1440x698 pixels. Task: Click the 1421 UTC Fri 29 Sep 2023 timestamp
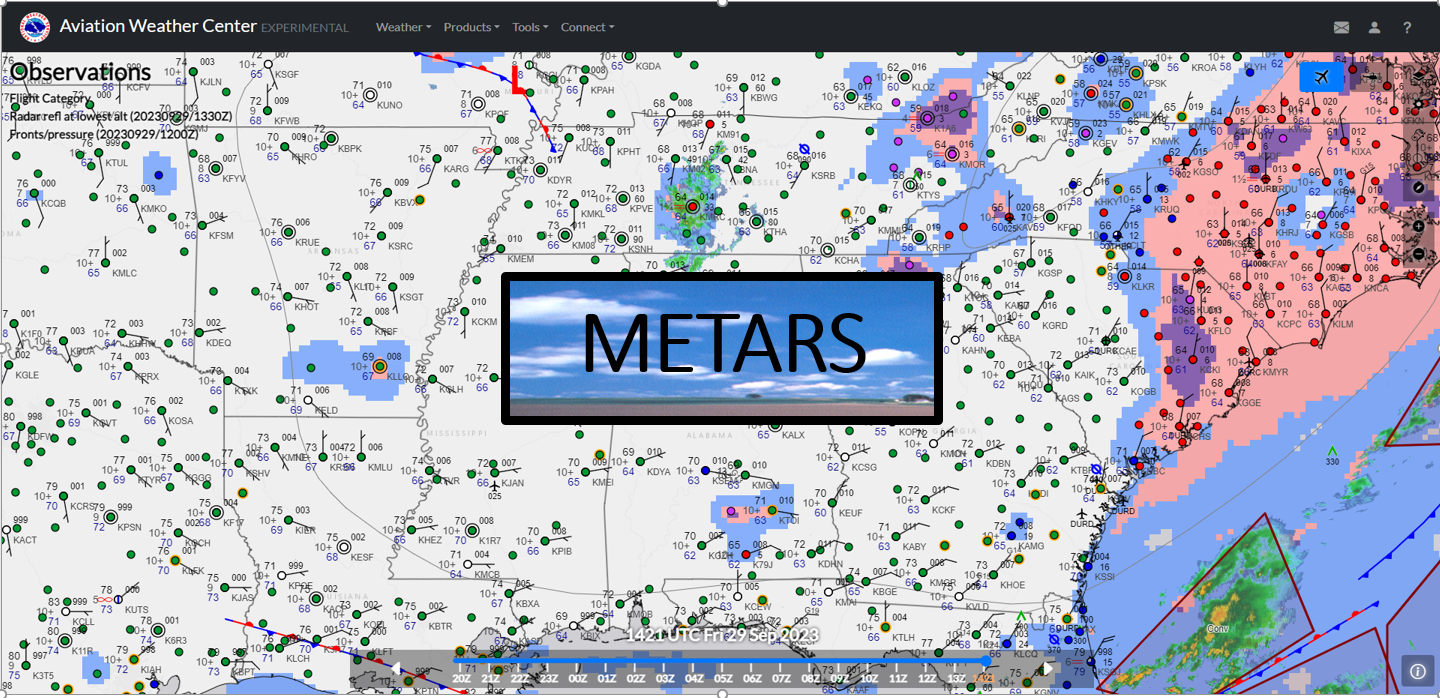tap(722, 635)
